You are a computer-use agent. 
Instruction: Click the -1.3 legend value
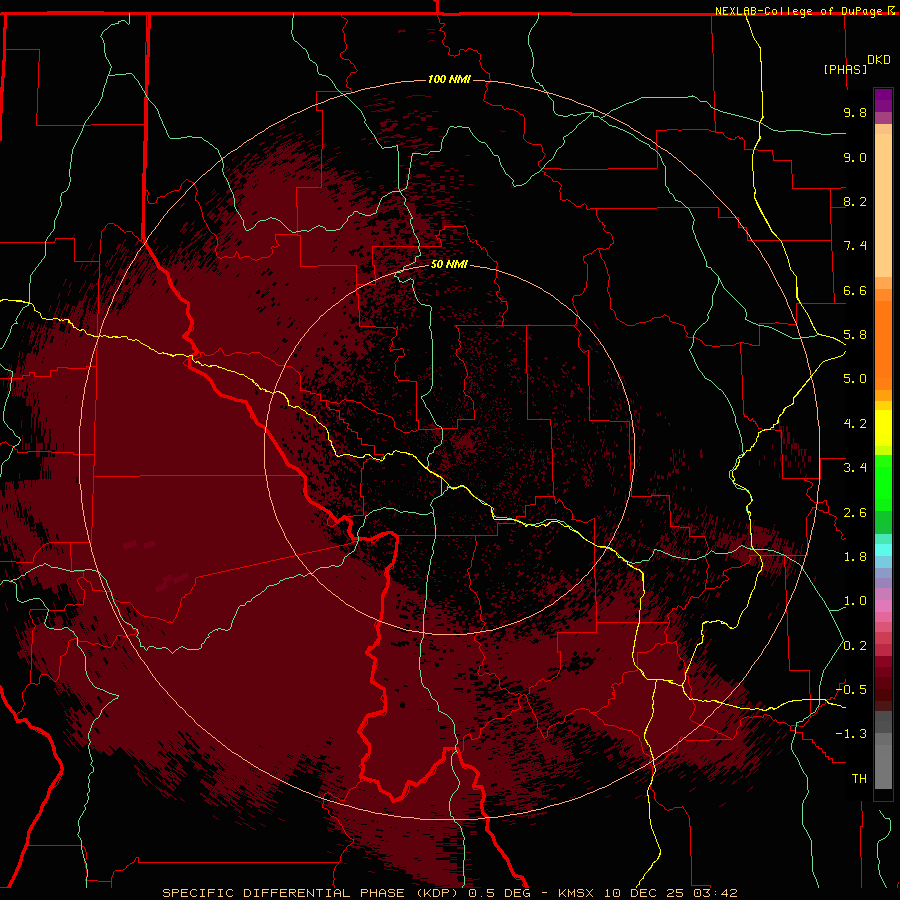click(x=851, y=734)
